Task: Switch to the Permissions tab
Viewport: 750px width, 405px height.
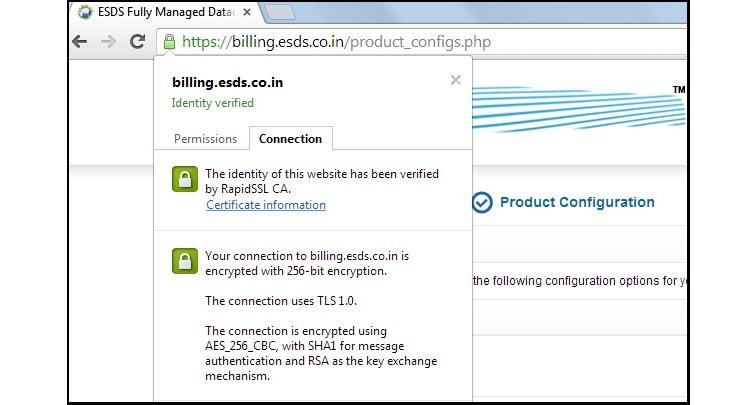Action: (205, 139)
